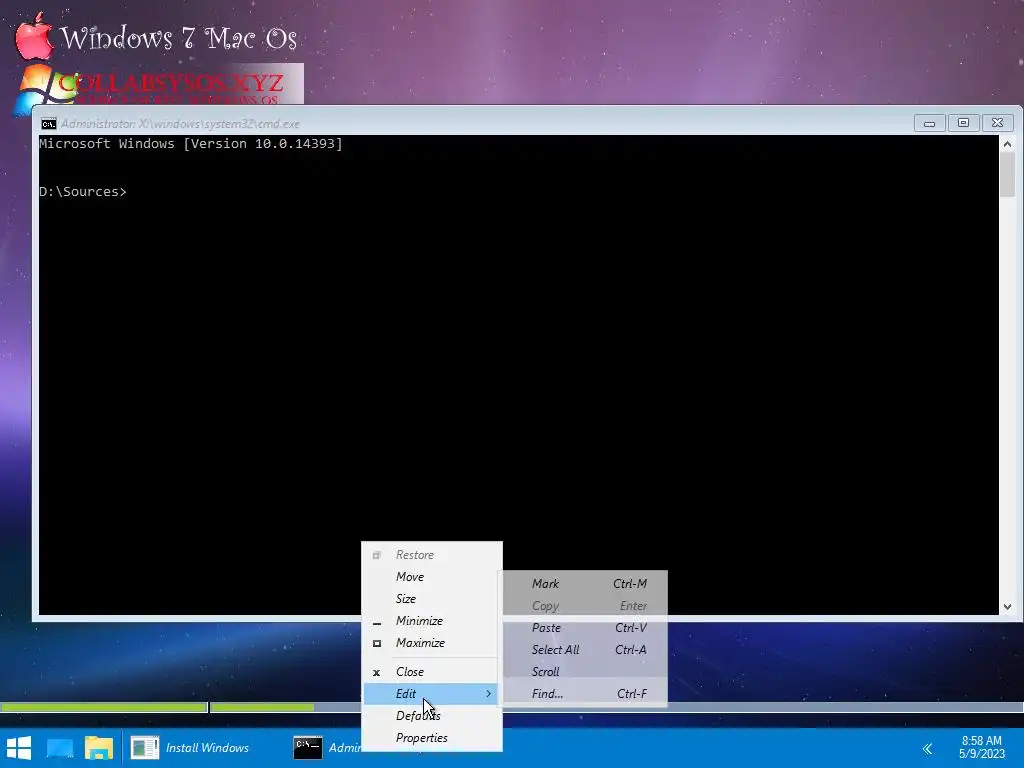Click the Administrator cmd taskbar button
This screenshot has width=1024, height=768.
[x=325, y=748]
